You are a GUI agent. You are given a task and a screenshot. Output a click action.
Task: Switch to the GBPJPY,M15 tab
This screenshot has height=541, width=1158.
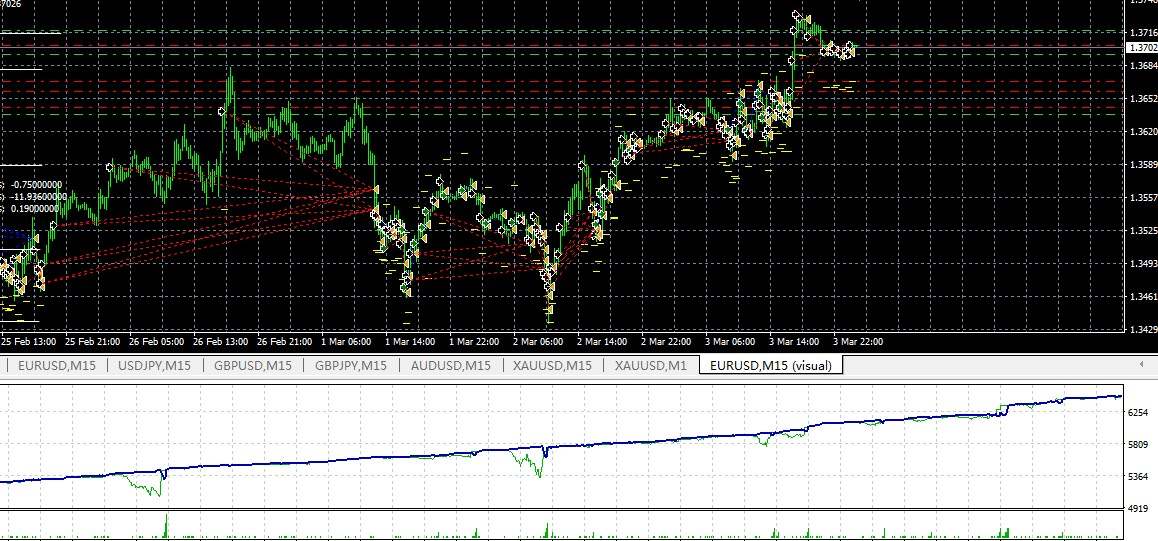click(x=351, y=365)
